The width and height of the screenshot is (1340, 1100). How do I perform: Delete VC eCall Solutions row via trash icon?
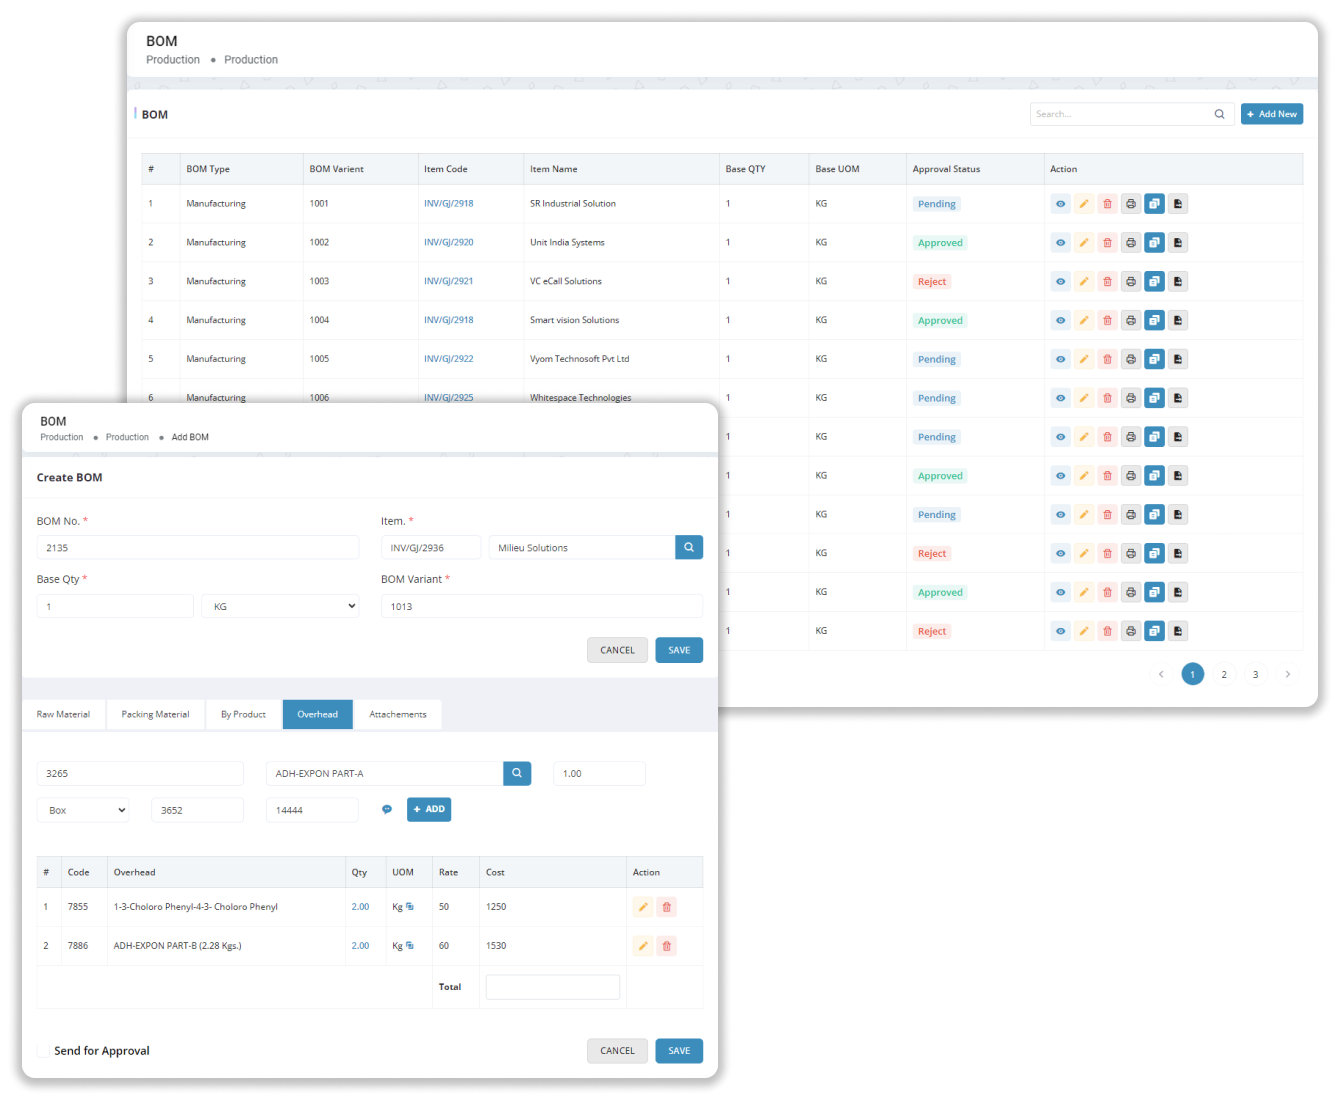pos(1107,282)
